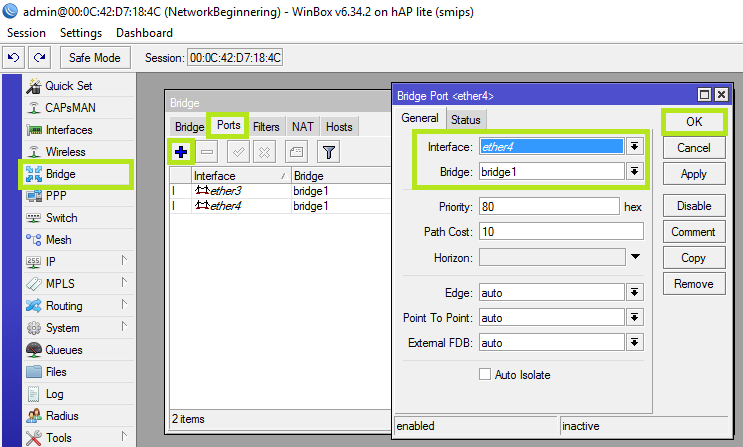Add a new bridge port with plus icon
The image size is (743, 447).
[x=181, y=152]
